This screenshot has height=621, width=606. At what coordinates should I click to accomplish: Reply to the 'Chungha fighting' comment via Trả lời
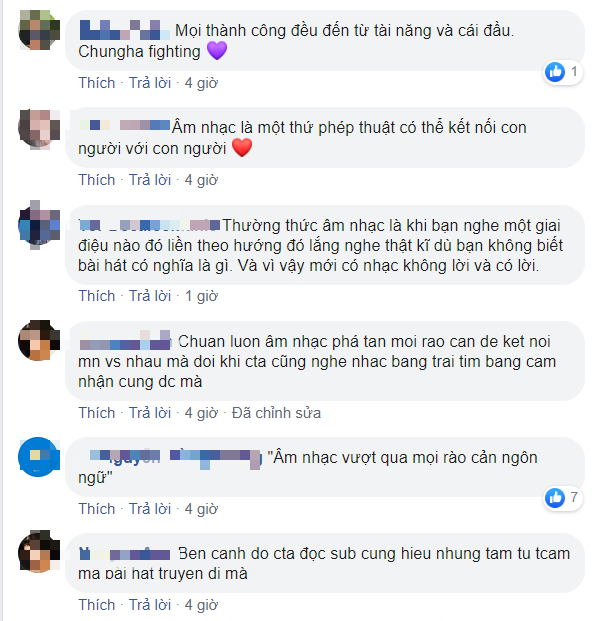pyautogui.click(x=150, y=83)
